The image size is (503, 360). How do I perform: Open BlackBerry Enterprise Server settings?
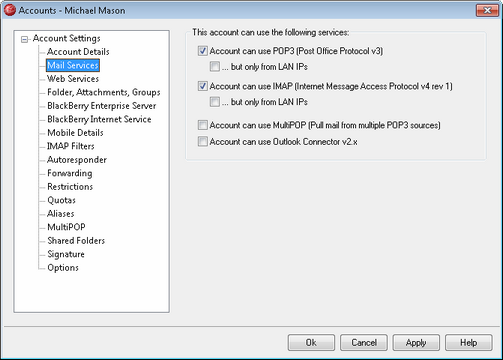[x=102, y=106]
